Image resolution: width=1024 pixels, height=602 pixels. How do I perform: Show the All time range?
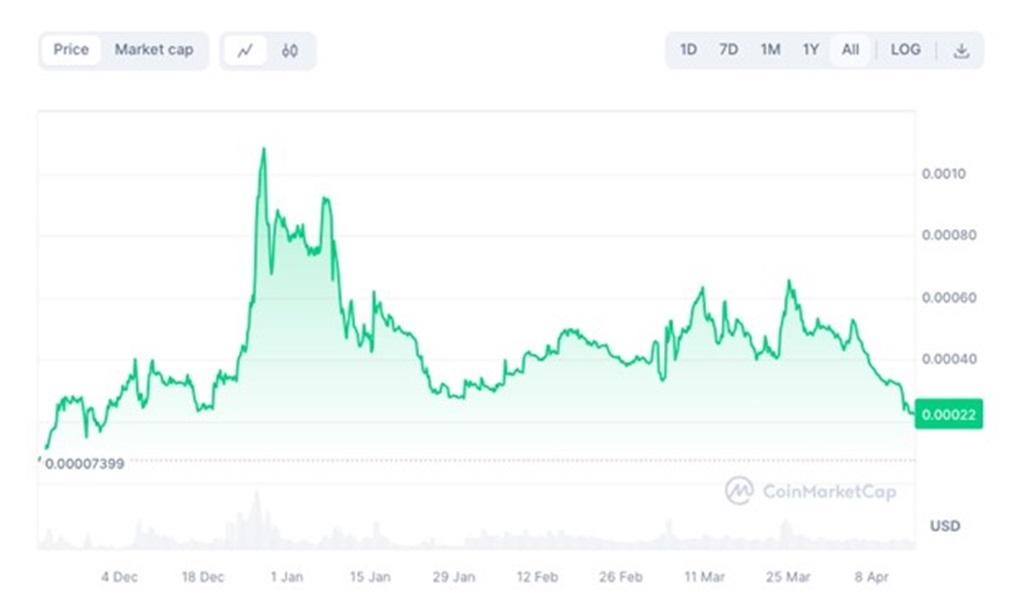(x=850, y=50)
